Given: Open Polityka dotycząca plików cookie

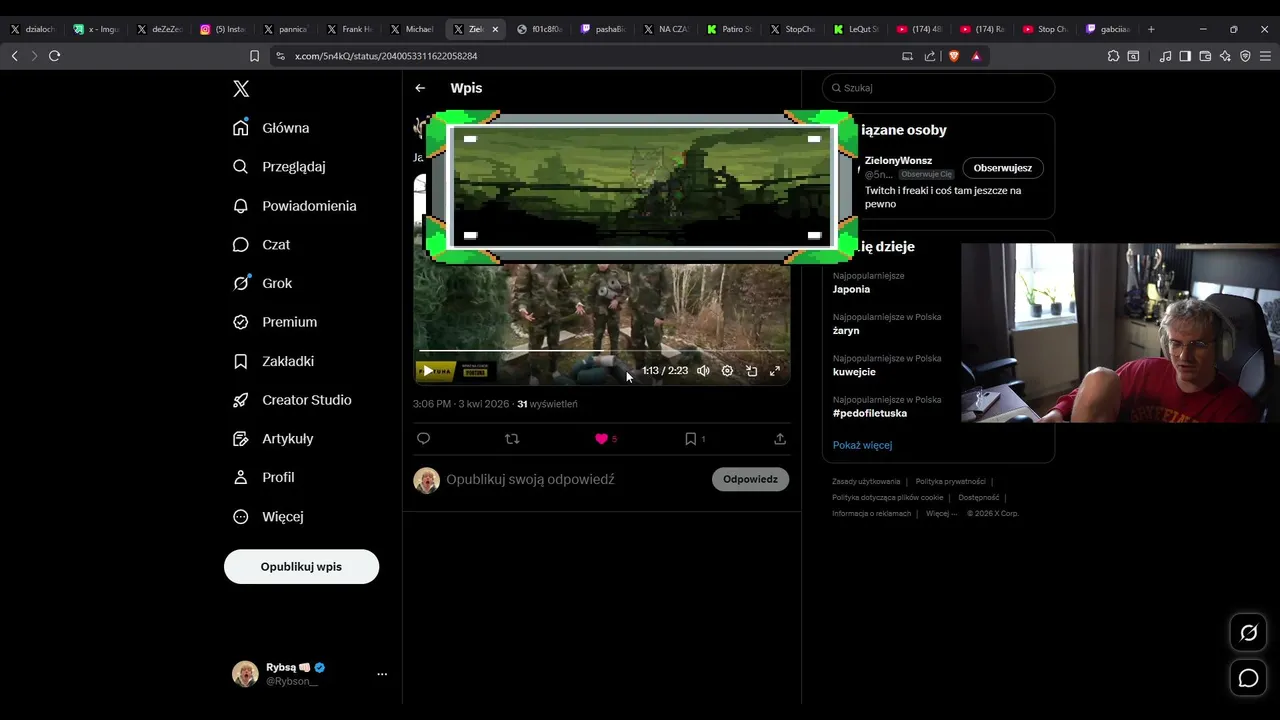Looking at the screenshot, I should (887, 498).
